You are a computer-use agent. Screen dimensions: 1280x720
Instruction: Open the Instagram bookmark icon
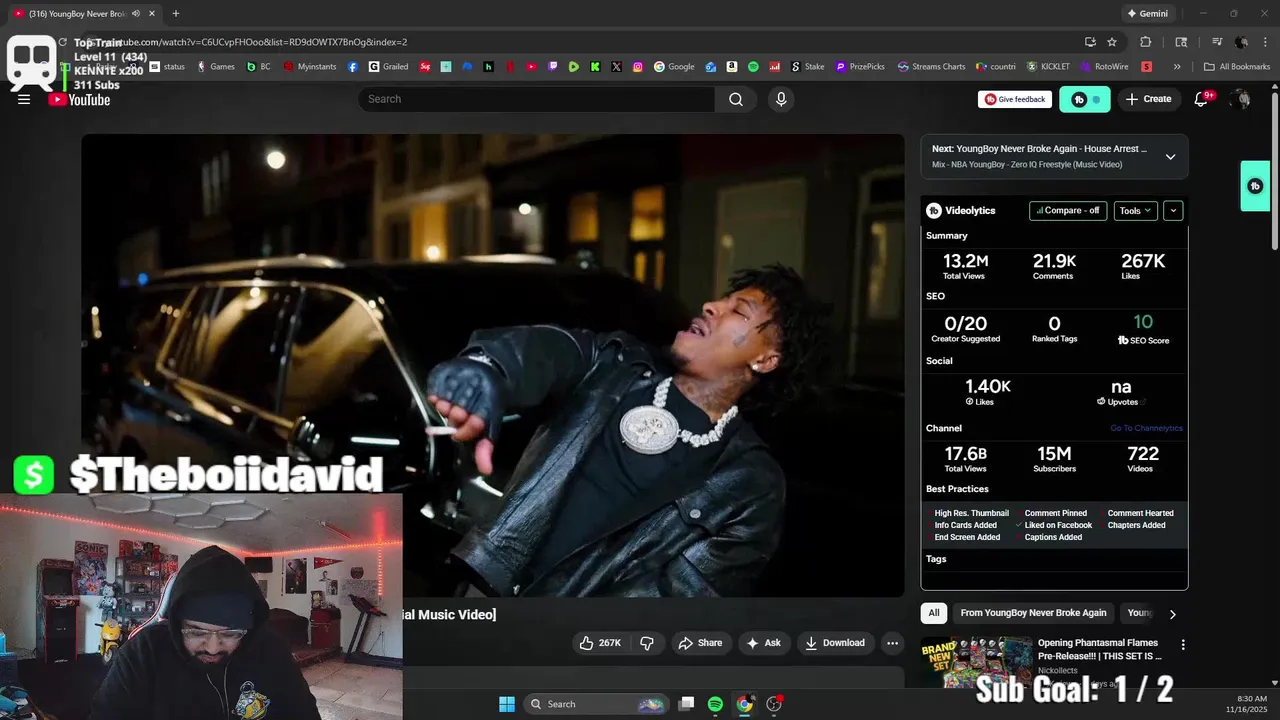[x=638, y=67]
